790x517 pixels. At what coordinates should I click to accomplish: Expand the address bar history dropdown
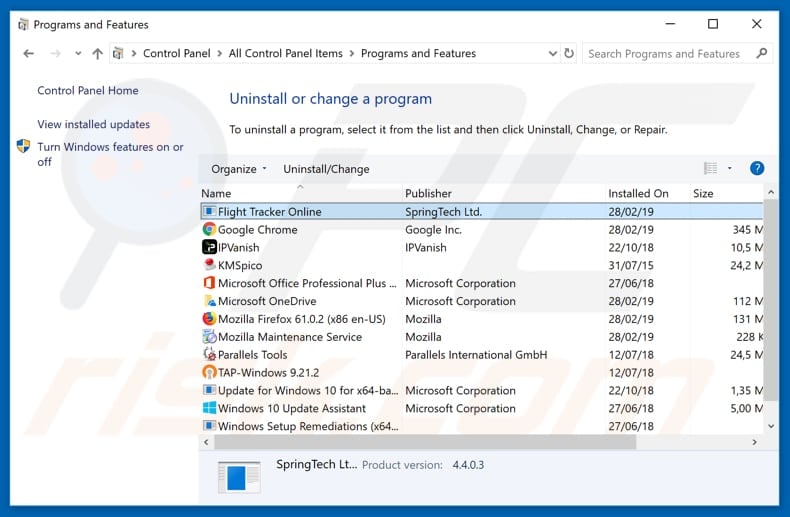[x=553, y=53]
